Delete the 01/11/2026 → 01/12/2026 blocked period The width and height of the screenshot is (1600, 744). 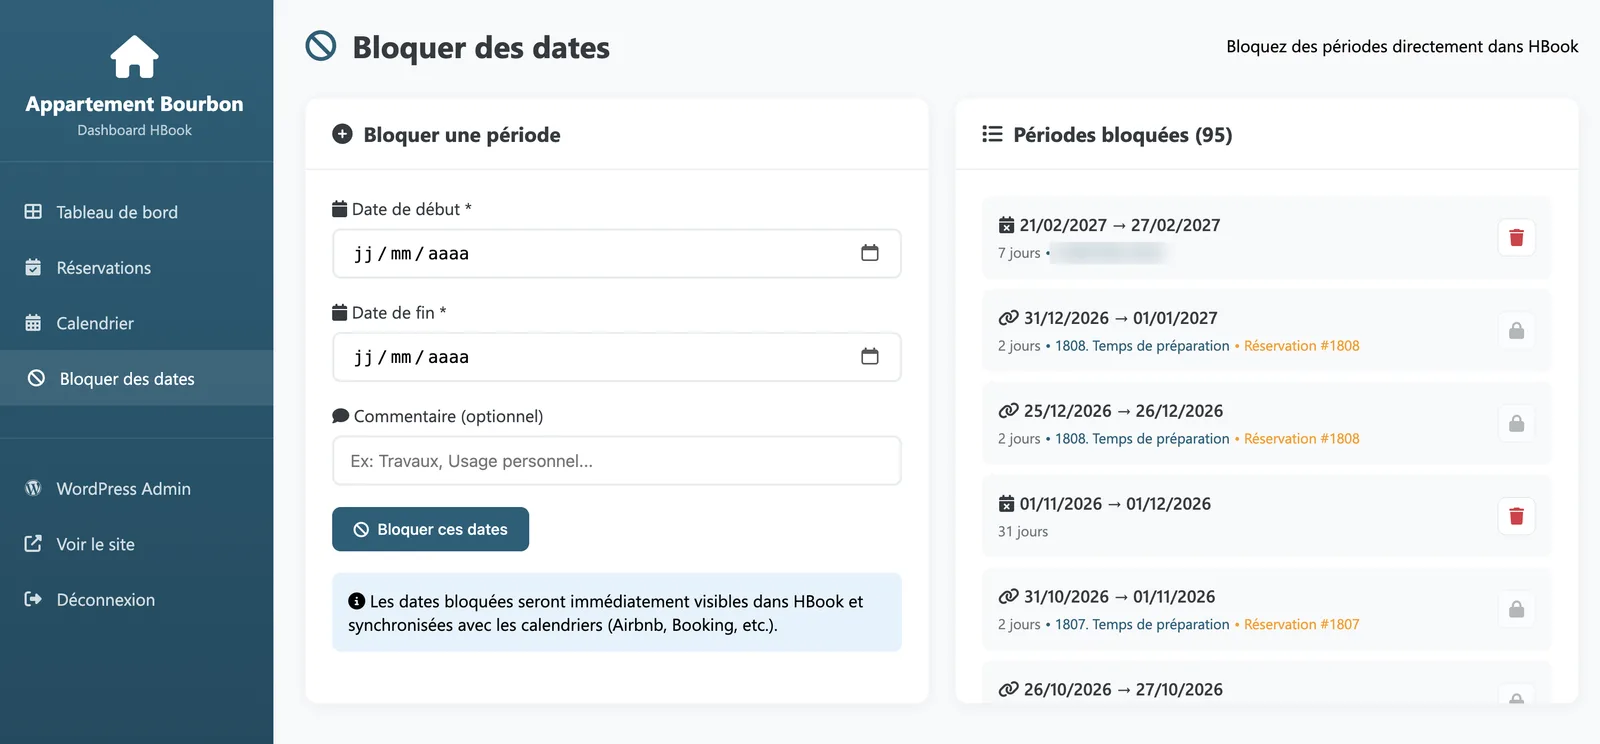[1516, 516]
